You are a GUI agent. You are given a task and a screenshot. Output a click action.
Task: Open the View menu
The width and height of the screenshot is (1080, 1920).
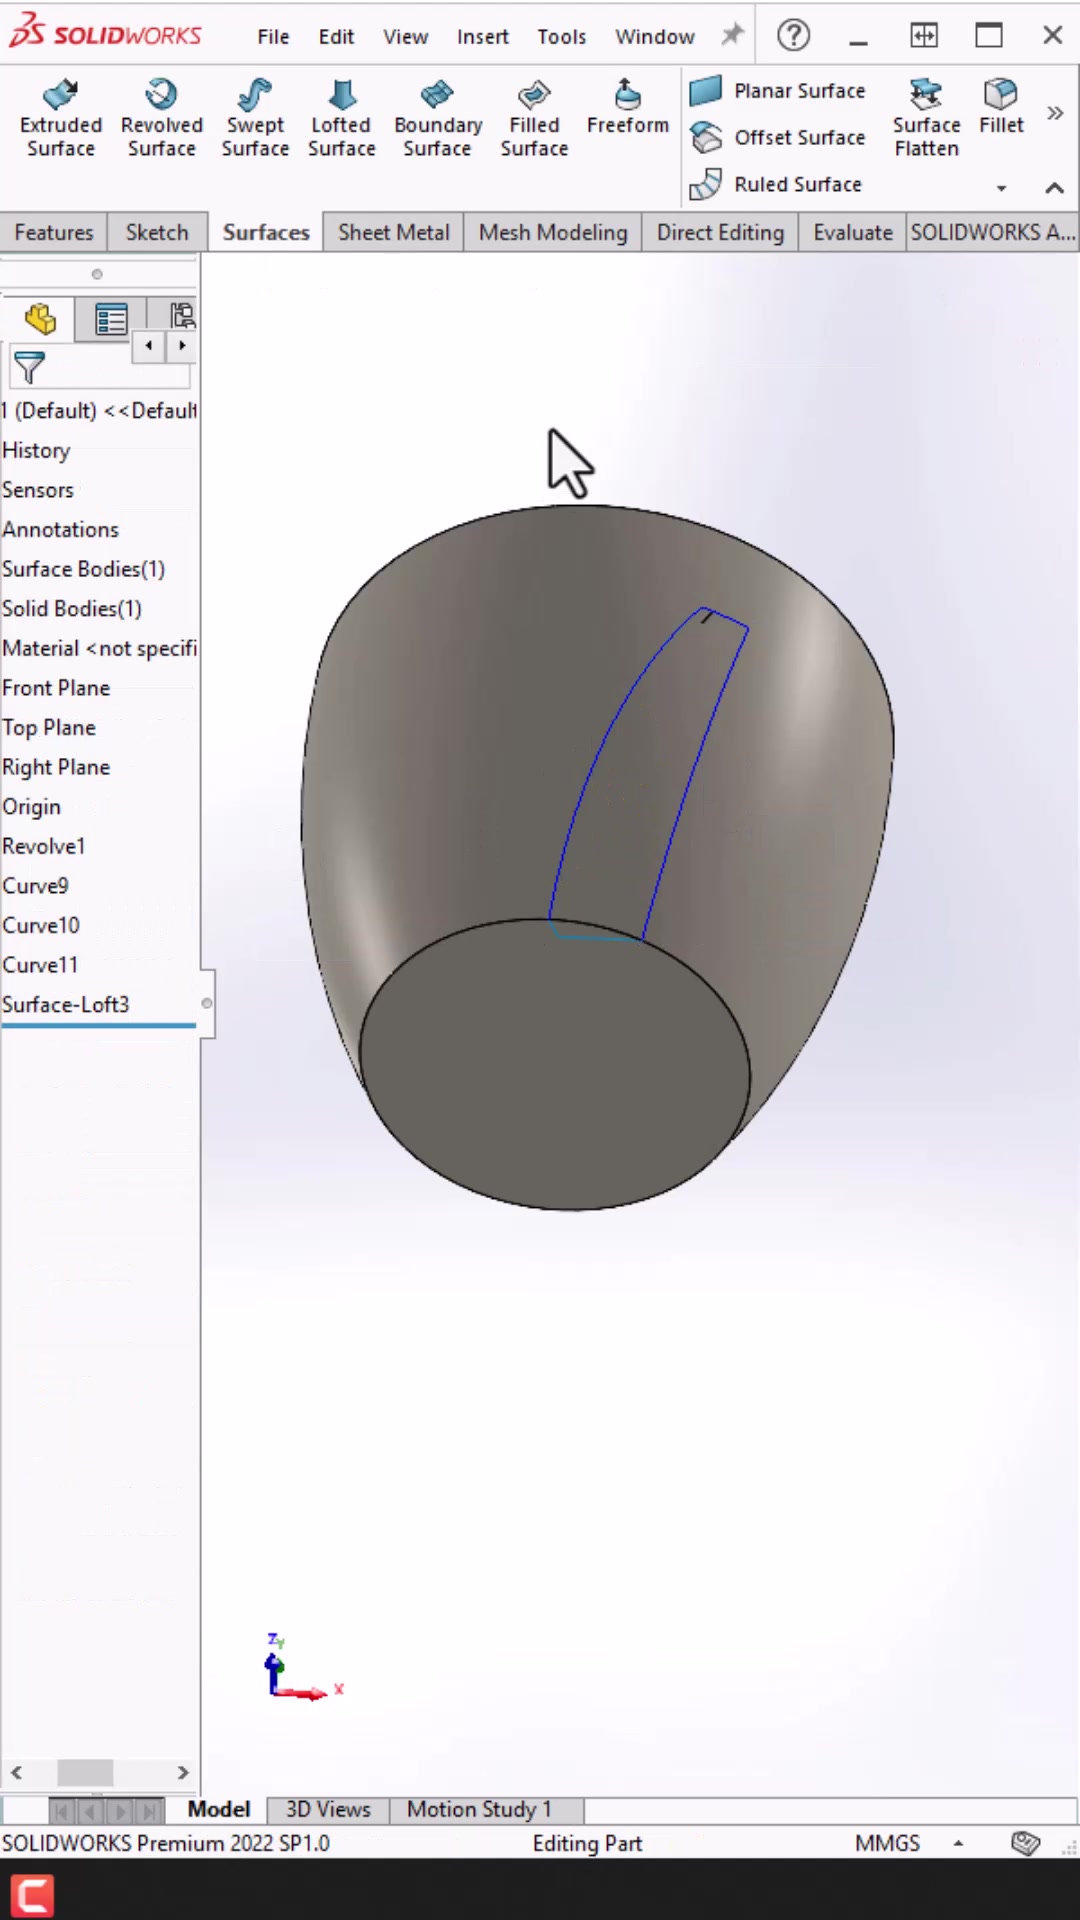click(x=405, y=37)
